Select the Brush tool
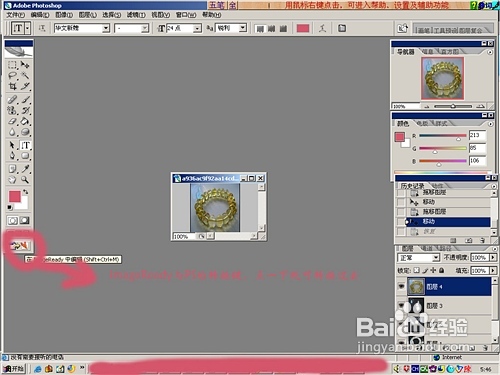Viewport: 500px width, 375px height. (25, 99)
